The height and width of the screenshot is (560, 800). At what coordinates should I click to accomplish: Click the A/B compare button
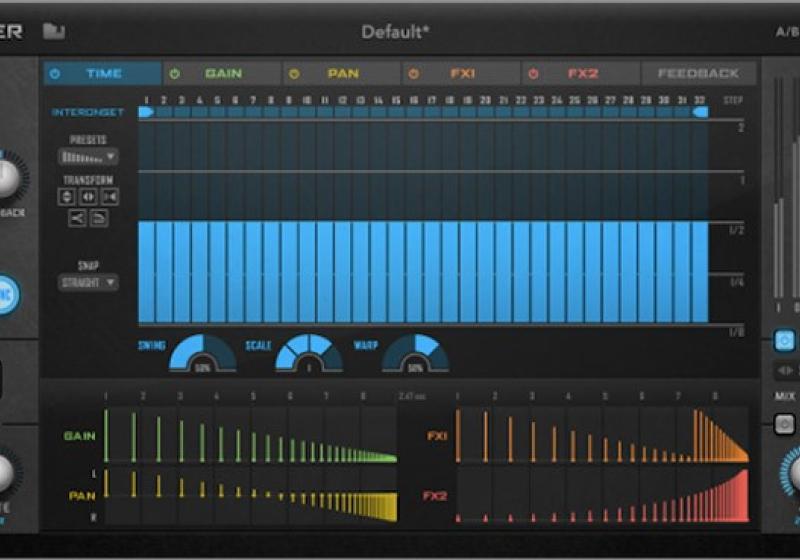coord(786,32)
